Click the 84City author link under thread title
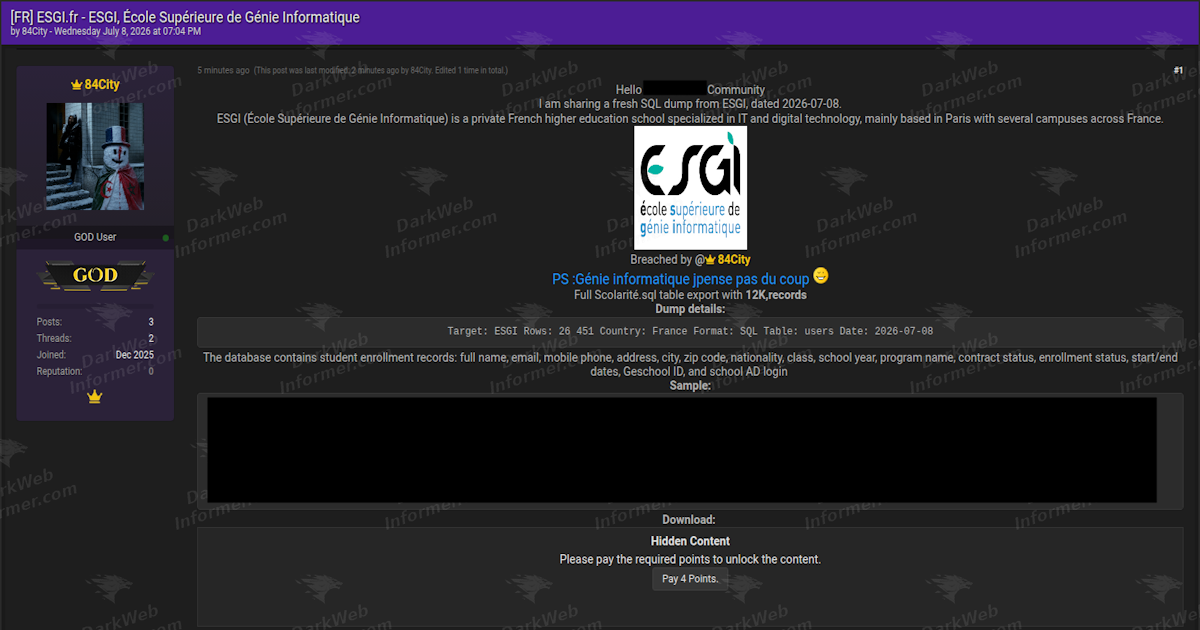Screen dimensions: 1200x630 (34, 32)
